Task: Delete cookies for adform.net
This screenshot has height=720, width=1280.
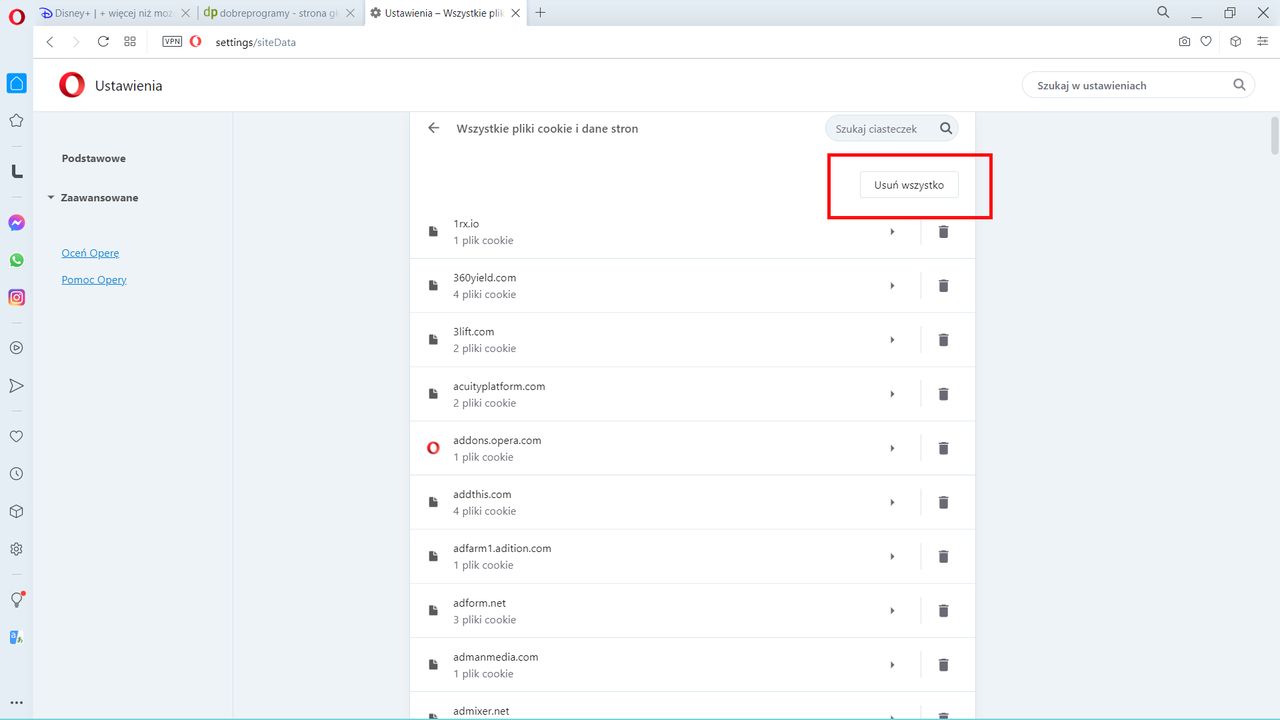Action: pos(943,611)
